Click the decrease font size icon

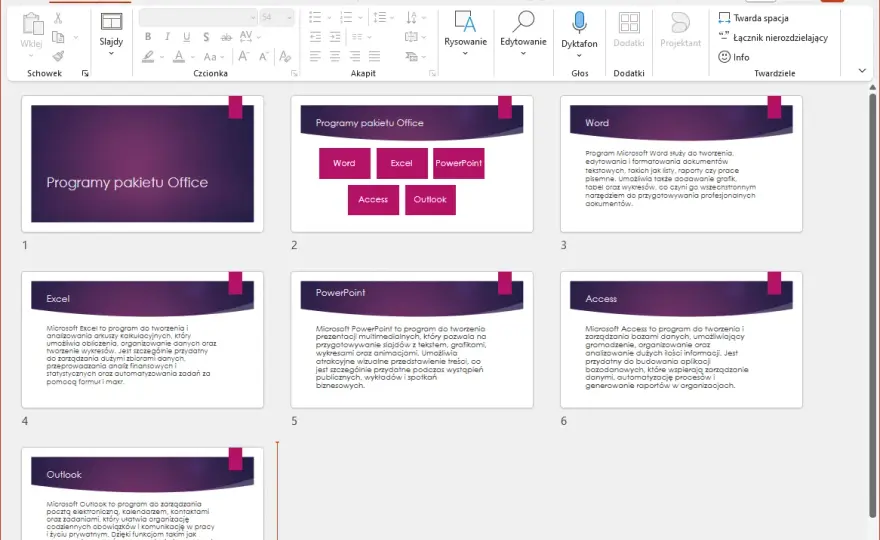[x=264, y=56]
